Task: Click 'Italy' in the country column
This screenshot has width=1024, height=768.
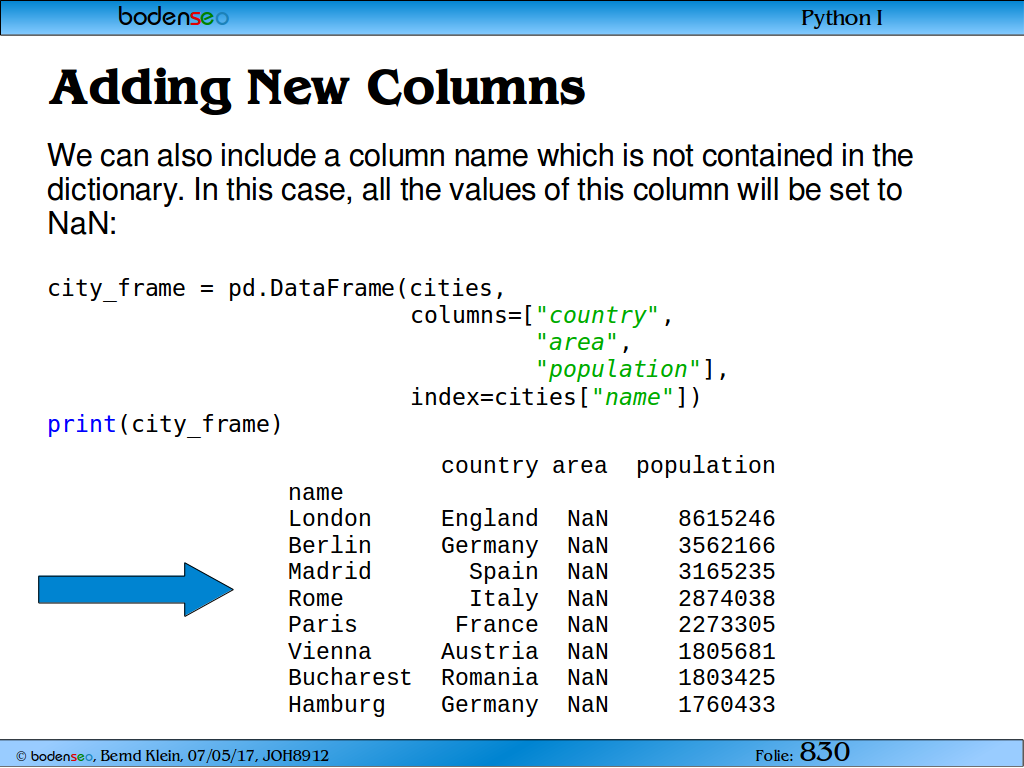Action: coord(504,598)
